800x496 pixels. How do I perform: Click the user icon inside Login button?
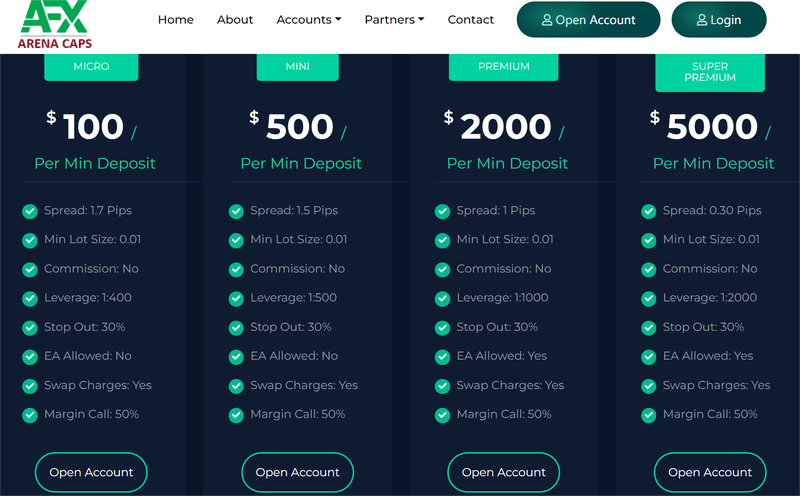(x=702, y=20)
